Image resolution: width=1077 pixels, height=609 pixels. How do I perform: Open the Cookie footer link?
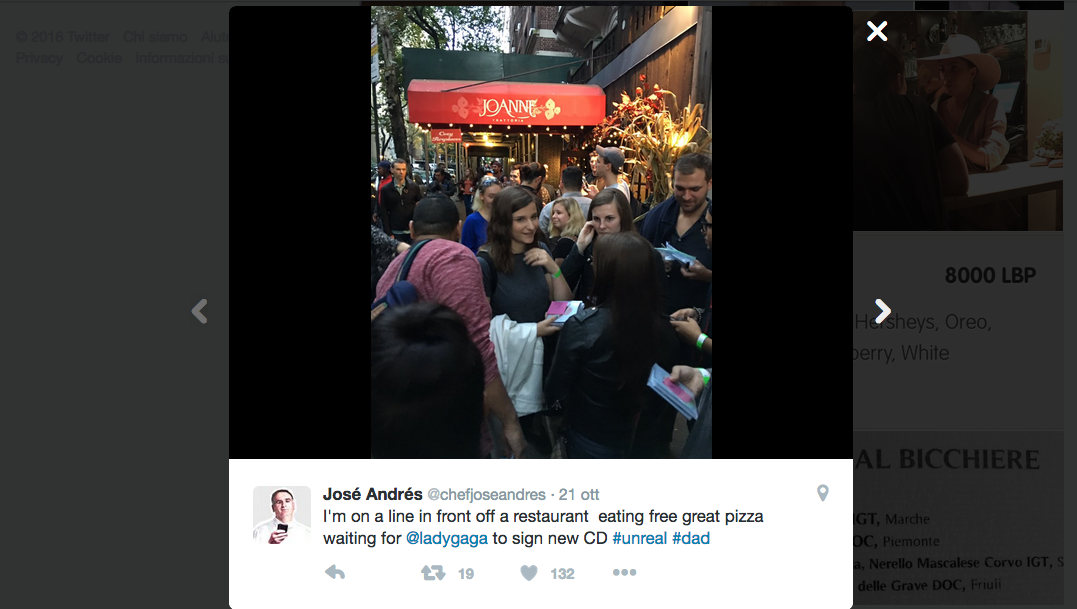[99, 58]
